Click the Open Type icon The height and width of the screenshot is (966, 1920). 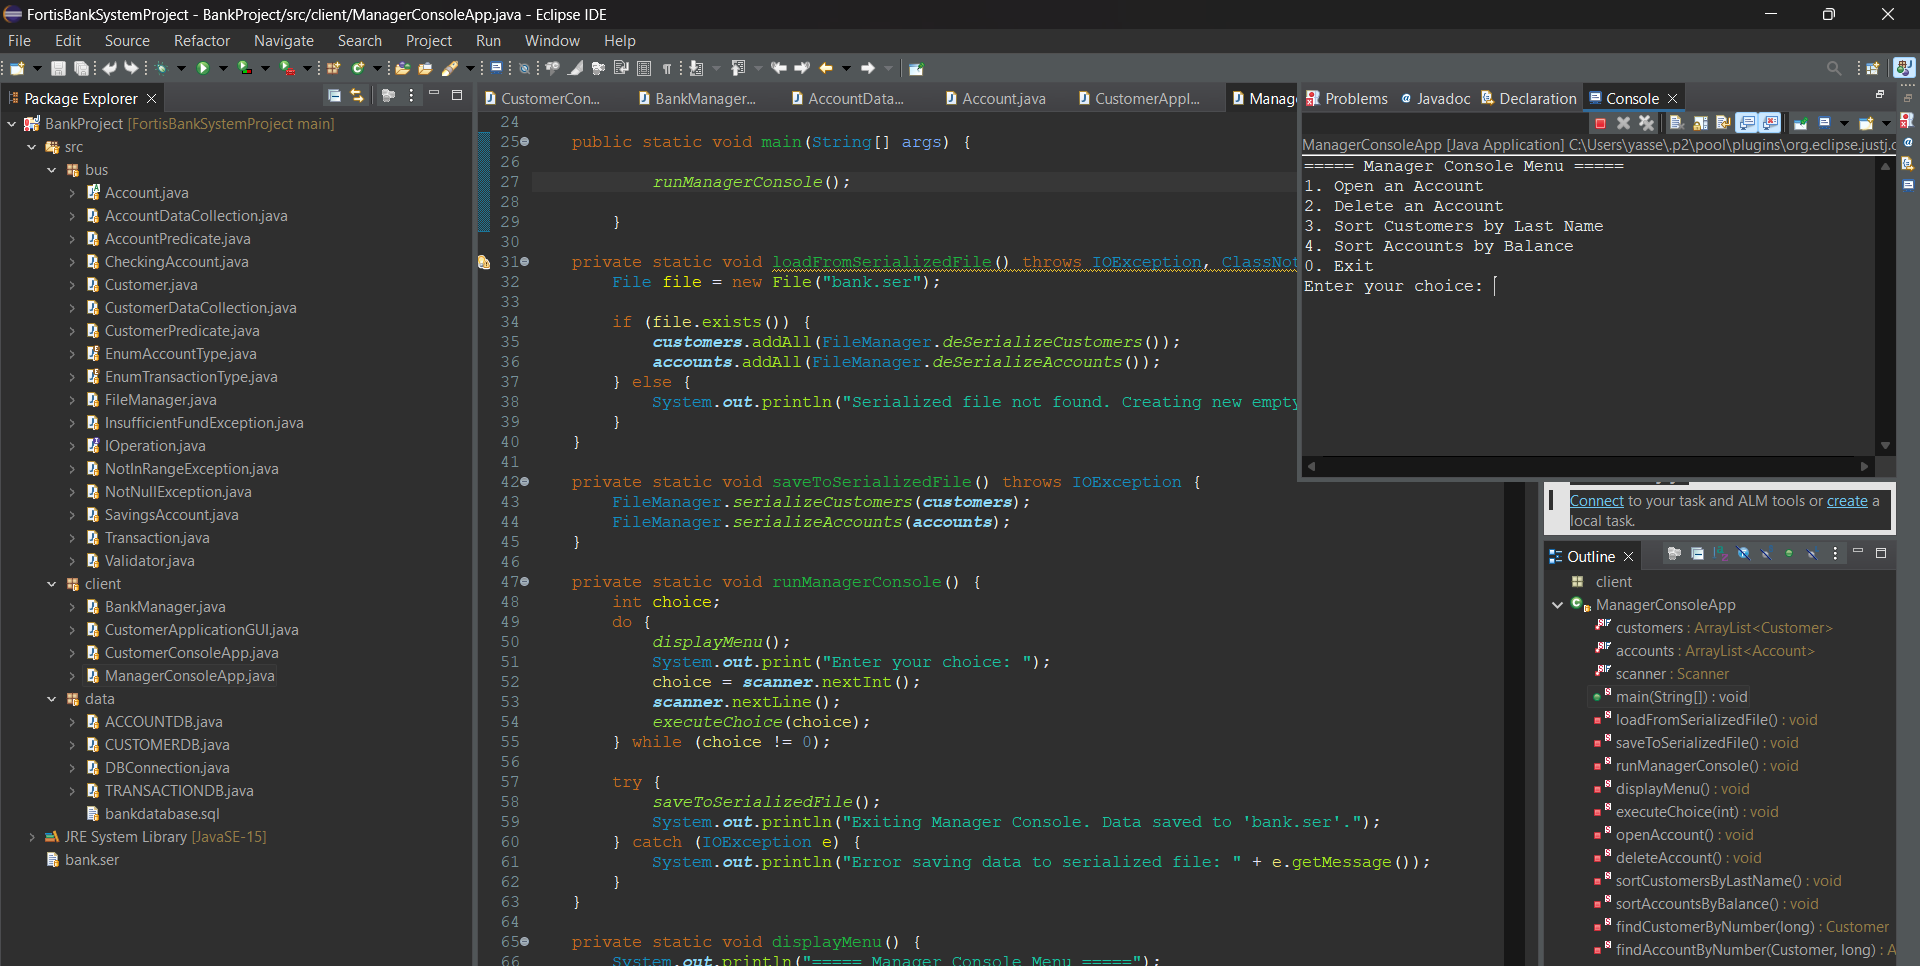pyautogui.click(x=402, y=68)
